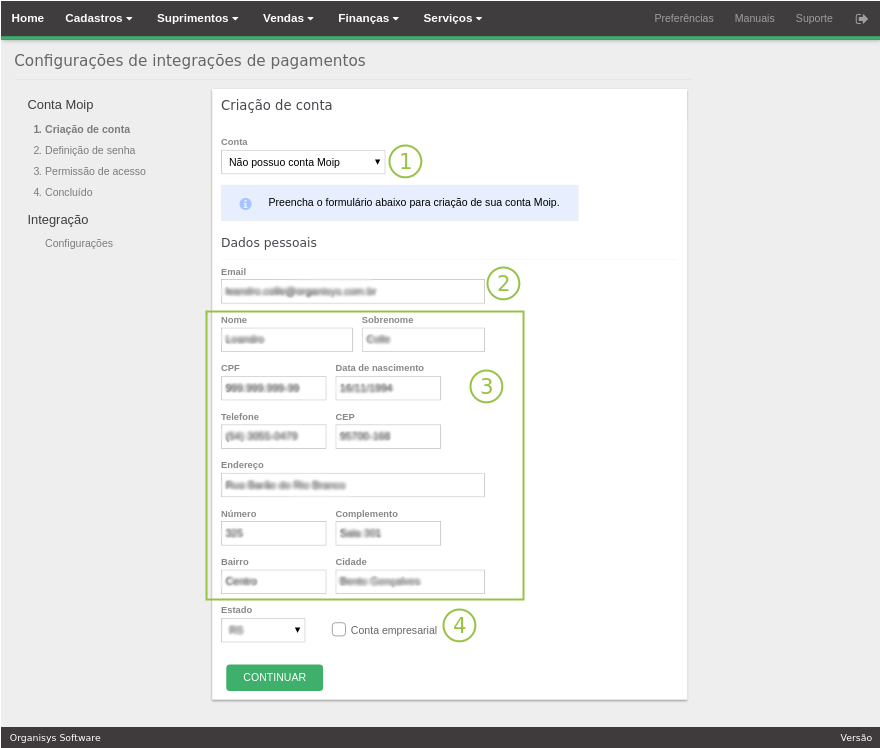Click the Nome input field
Screen dimensions: 880x748
pyautogui.click(x=286, y=339)
